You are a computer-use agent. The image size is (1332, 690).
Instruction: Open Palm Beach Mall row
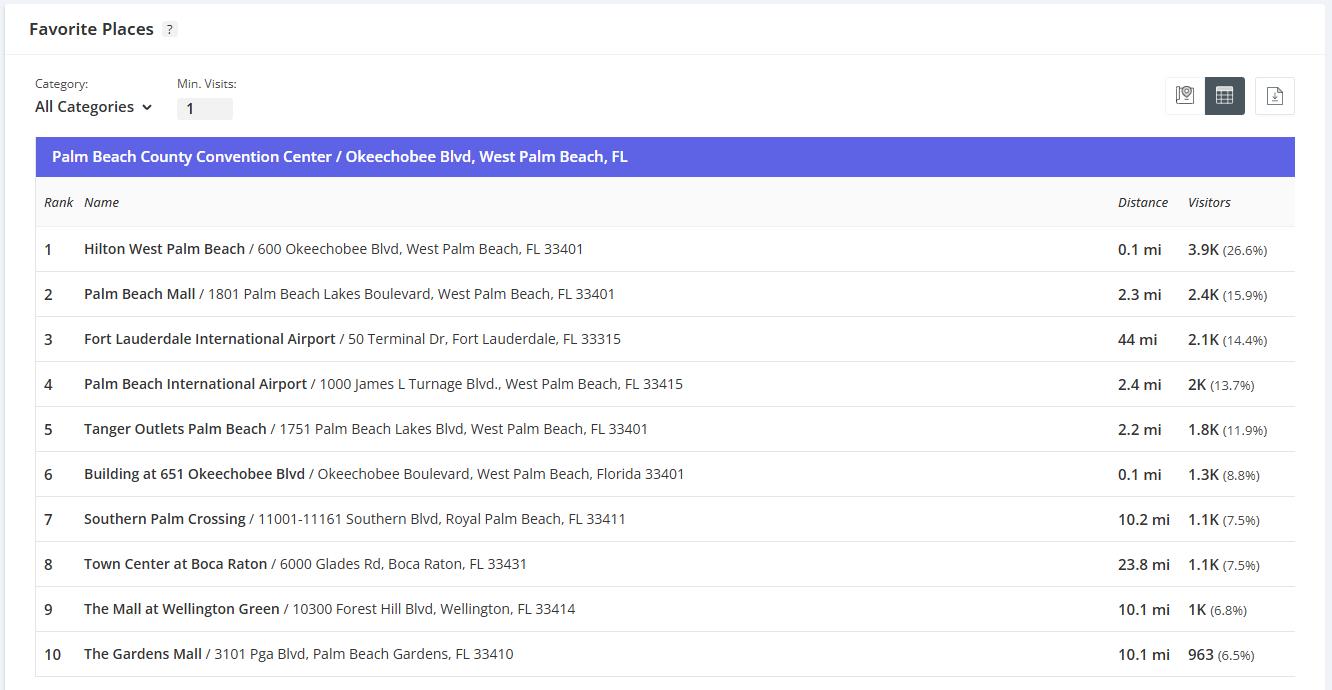coord(665,294)
